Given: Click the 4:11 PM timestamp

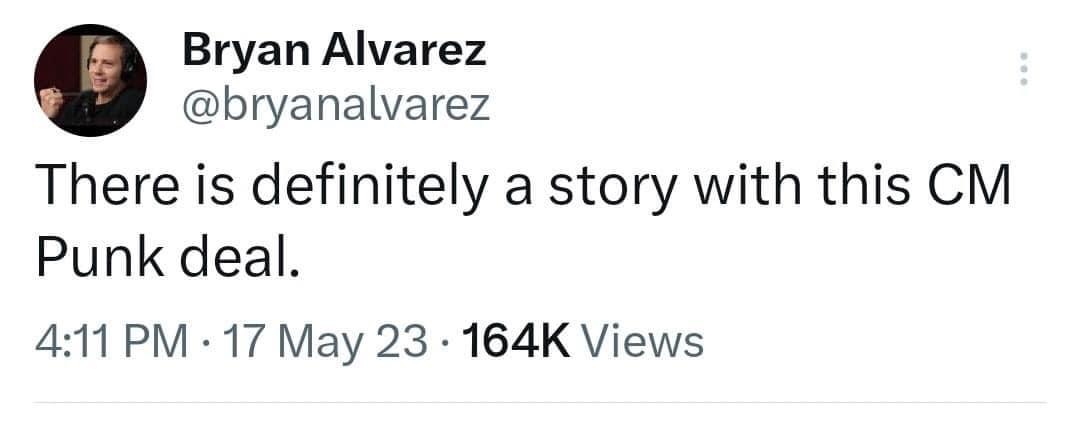Looking at the screenshot, I should pos(110,343).
